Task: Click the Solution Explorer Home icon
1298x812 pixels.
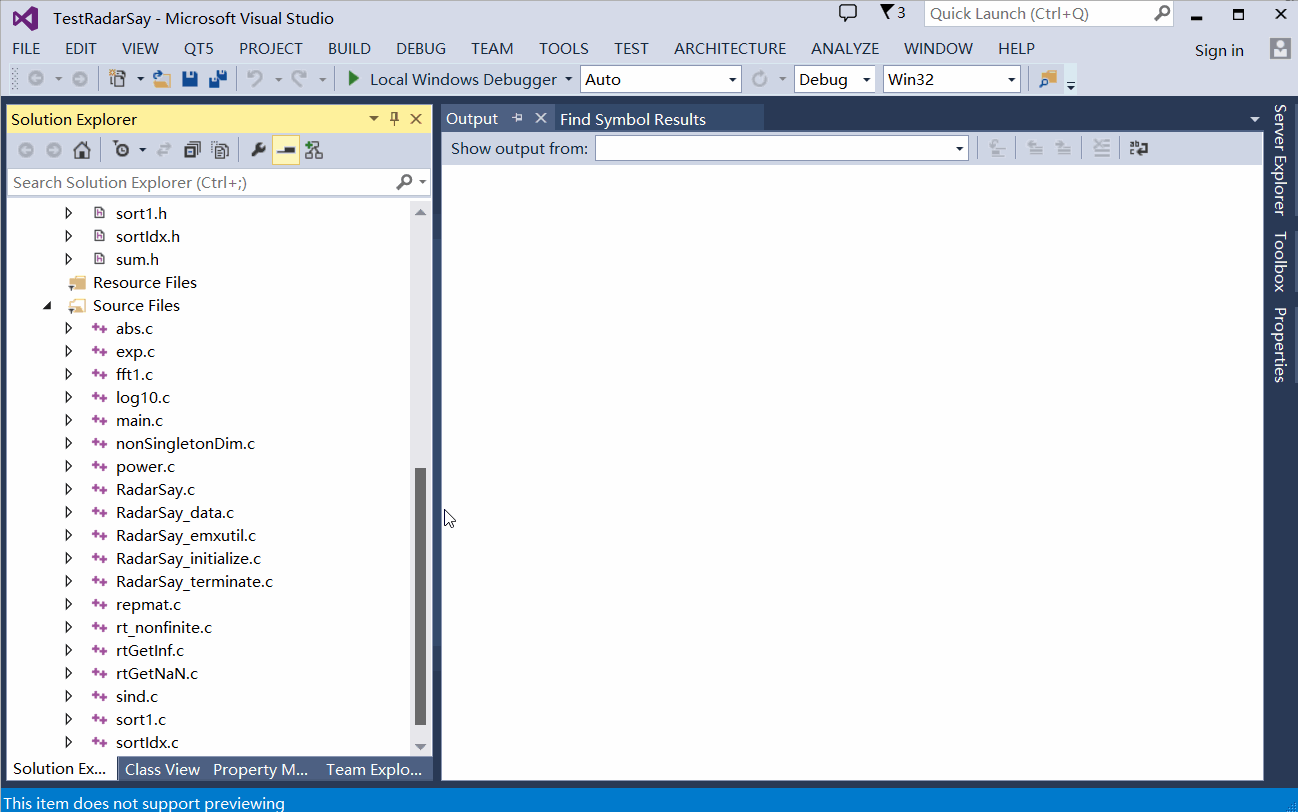Action: coord(81,149)
